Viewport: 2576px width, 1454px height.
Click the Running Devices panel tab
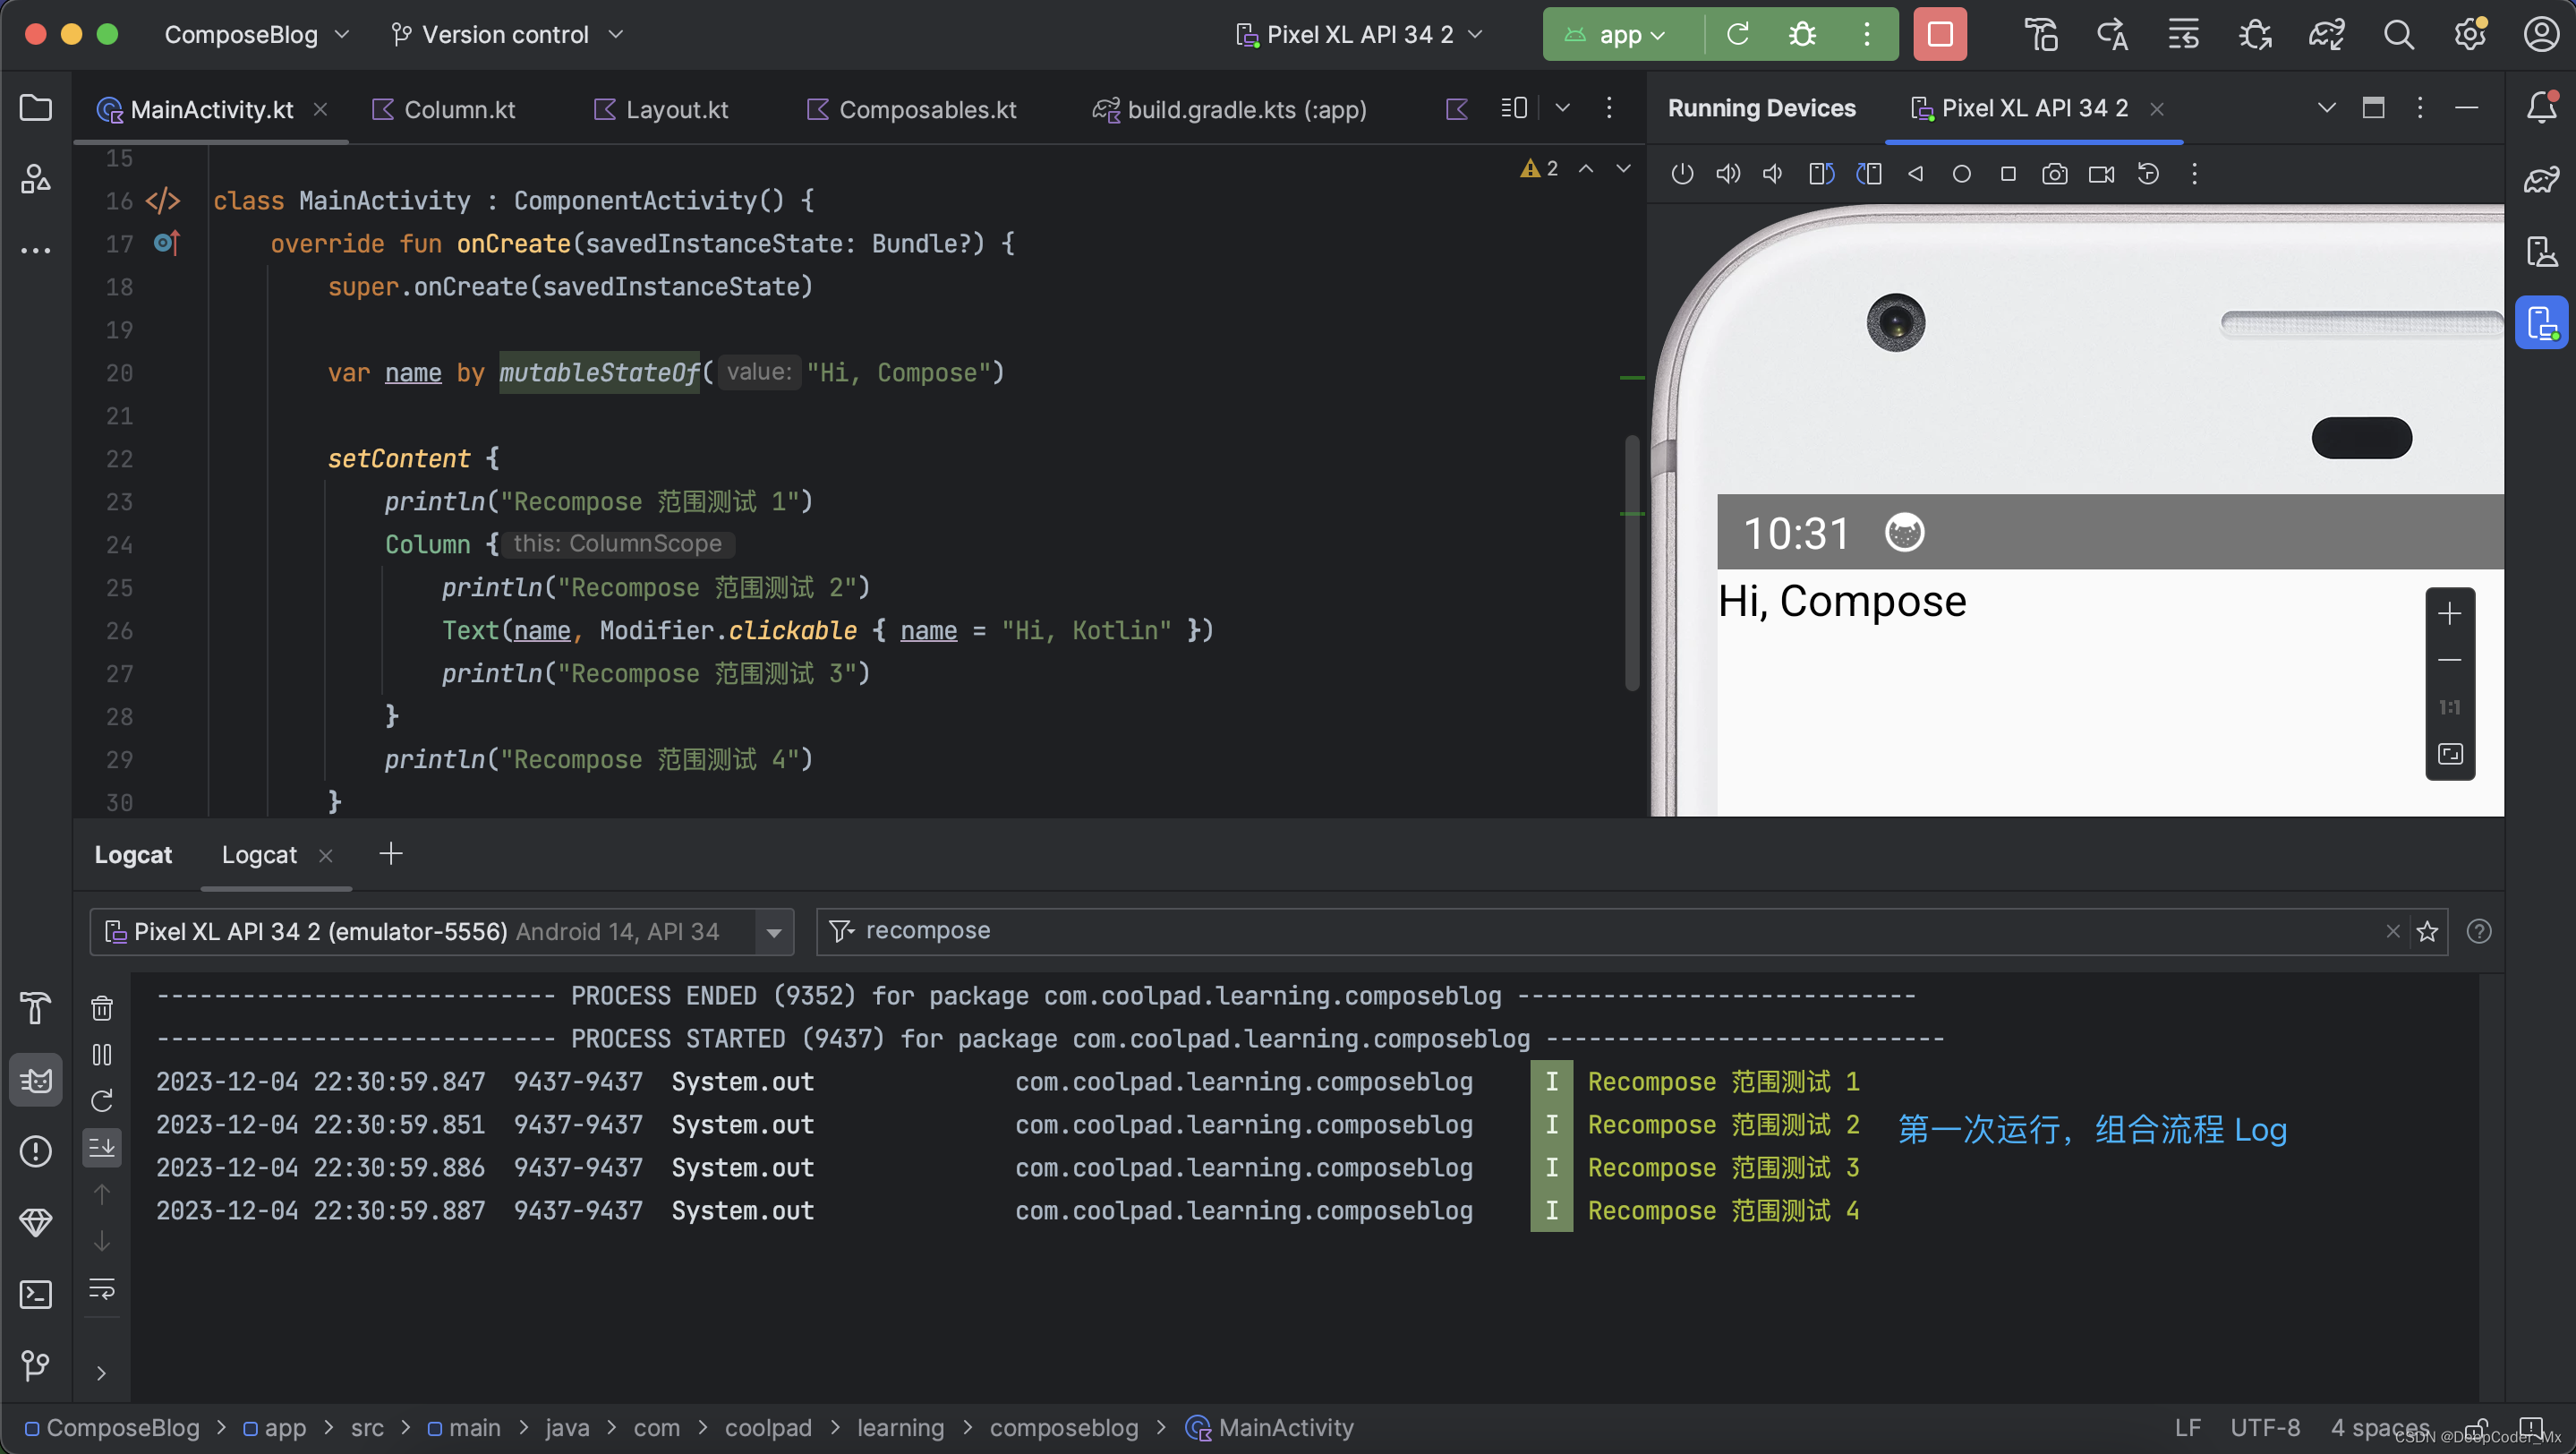(x=1762, y=108)
